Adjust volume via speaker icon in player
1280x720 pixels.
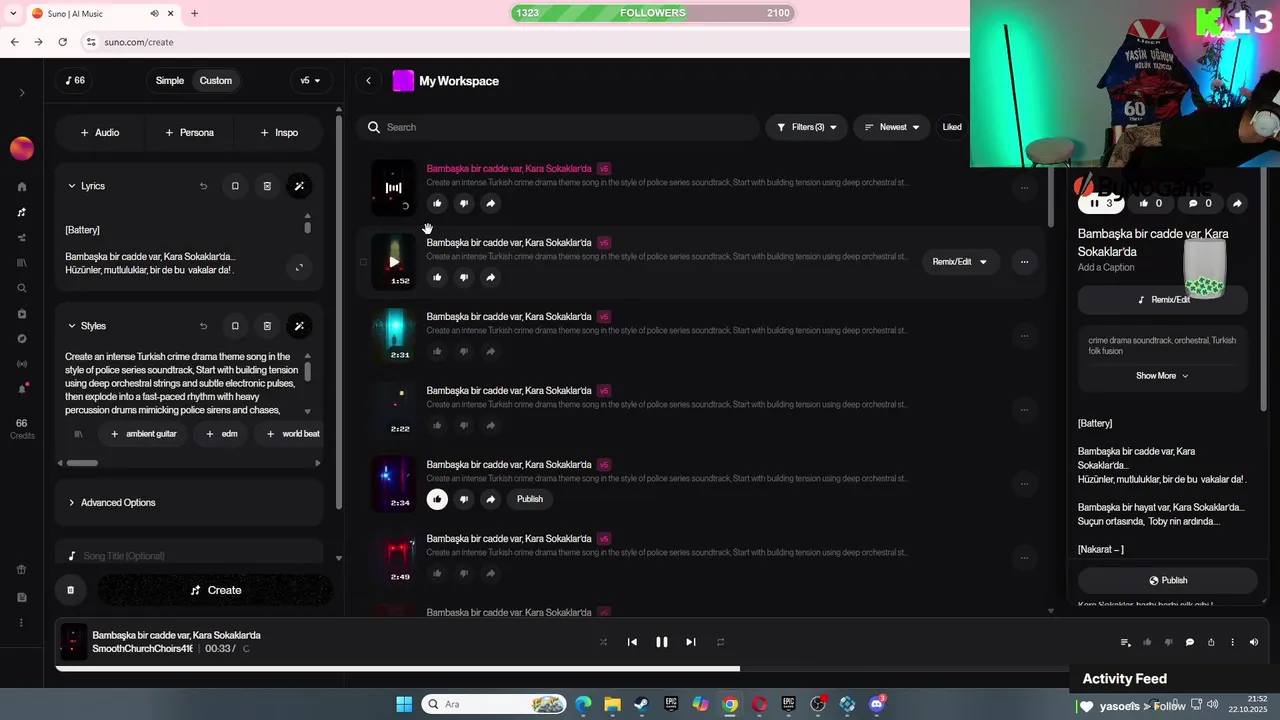(1253, 642)
